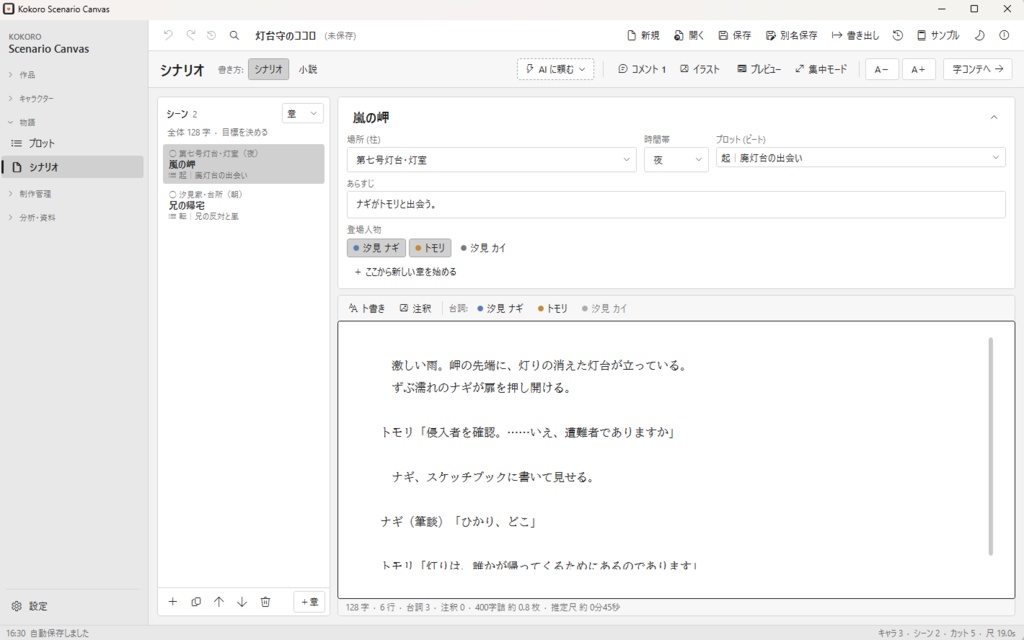Toggle character chip 汐見 ナギ in 登場人物
The height and width of the screenshot is (640, 1024).
point(376,248)
